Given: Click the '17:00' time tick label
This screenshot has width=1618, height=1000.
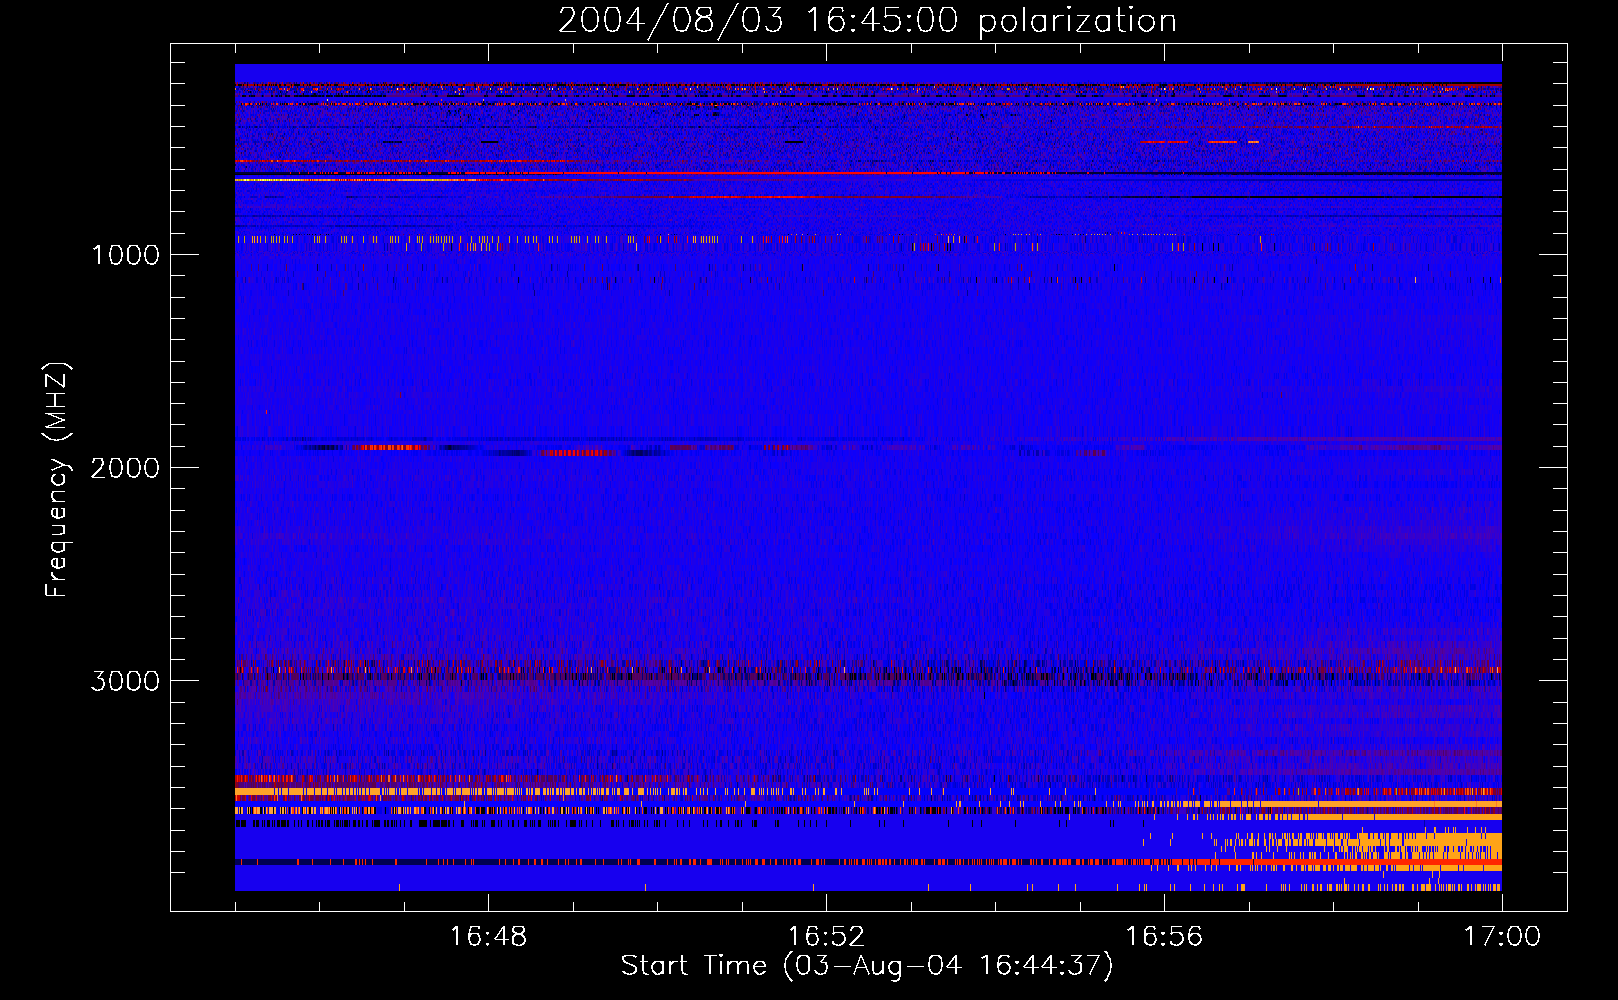Looking at the screenshot, I should point(1502,936).
